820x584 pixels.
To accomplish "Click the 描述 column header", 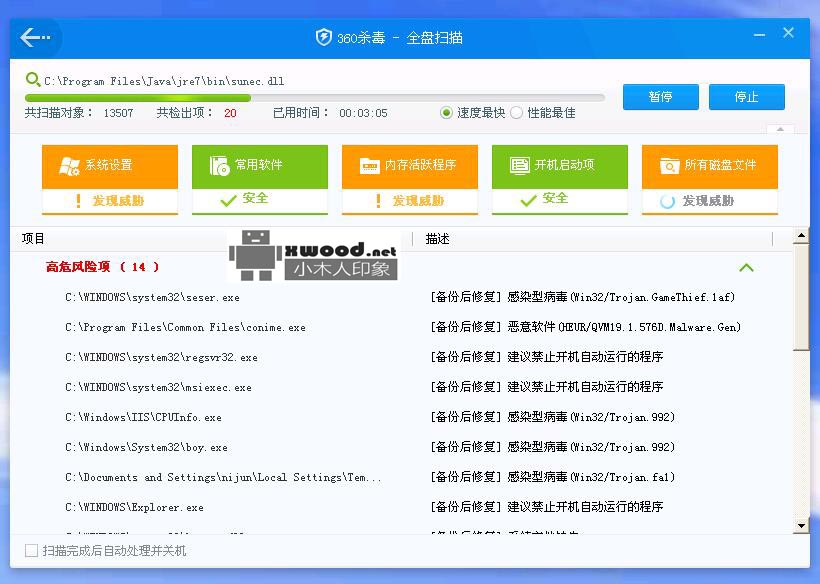I will tap(438, 239).
